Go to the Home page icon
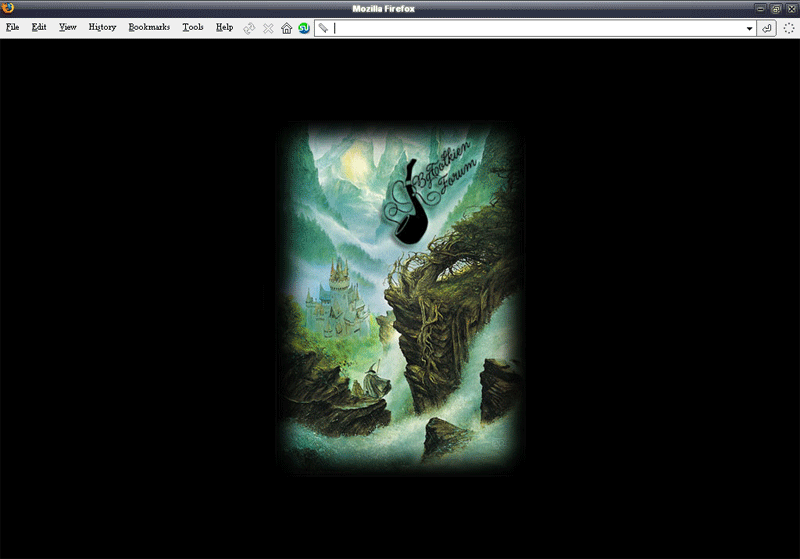The height and width of the screenshot is (559, 800). (286, 28)
